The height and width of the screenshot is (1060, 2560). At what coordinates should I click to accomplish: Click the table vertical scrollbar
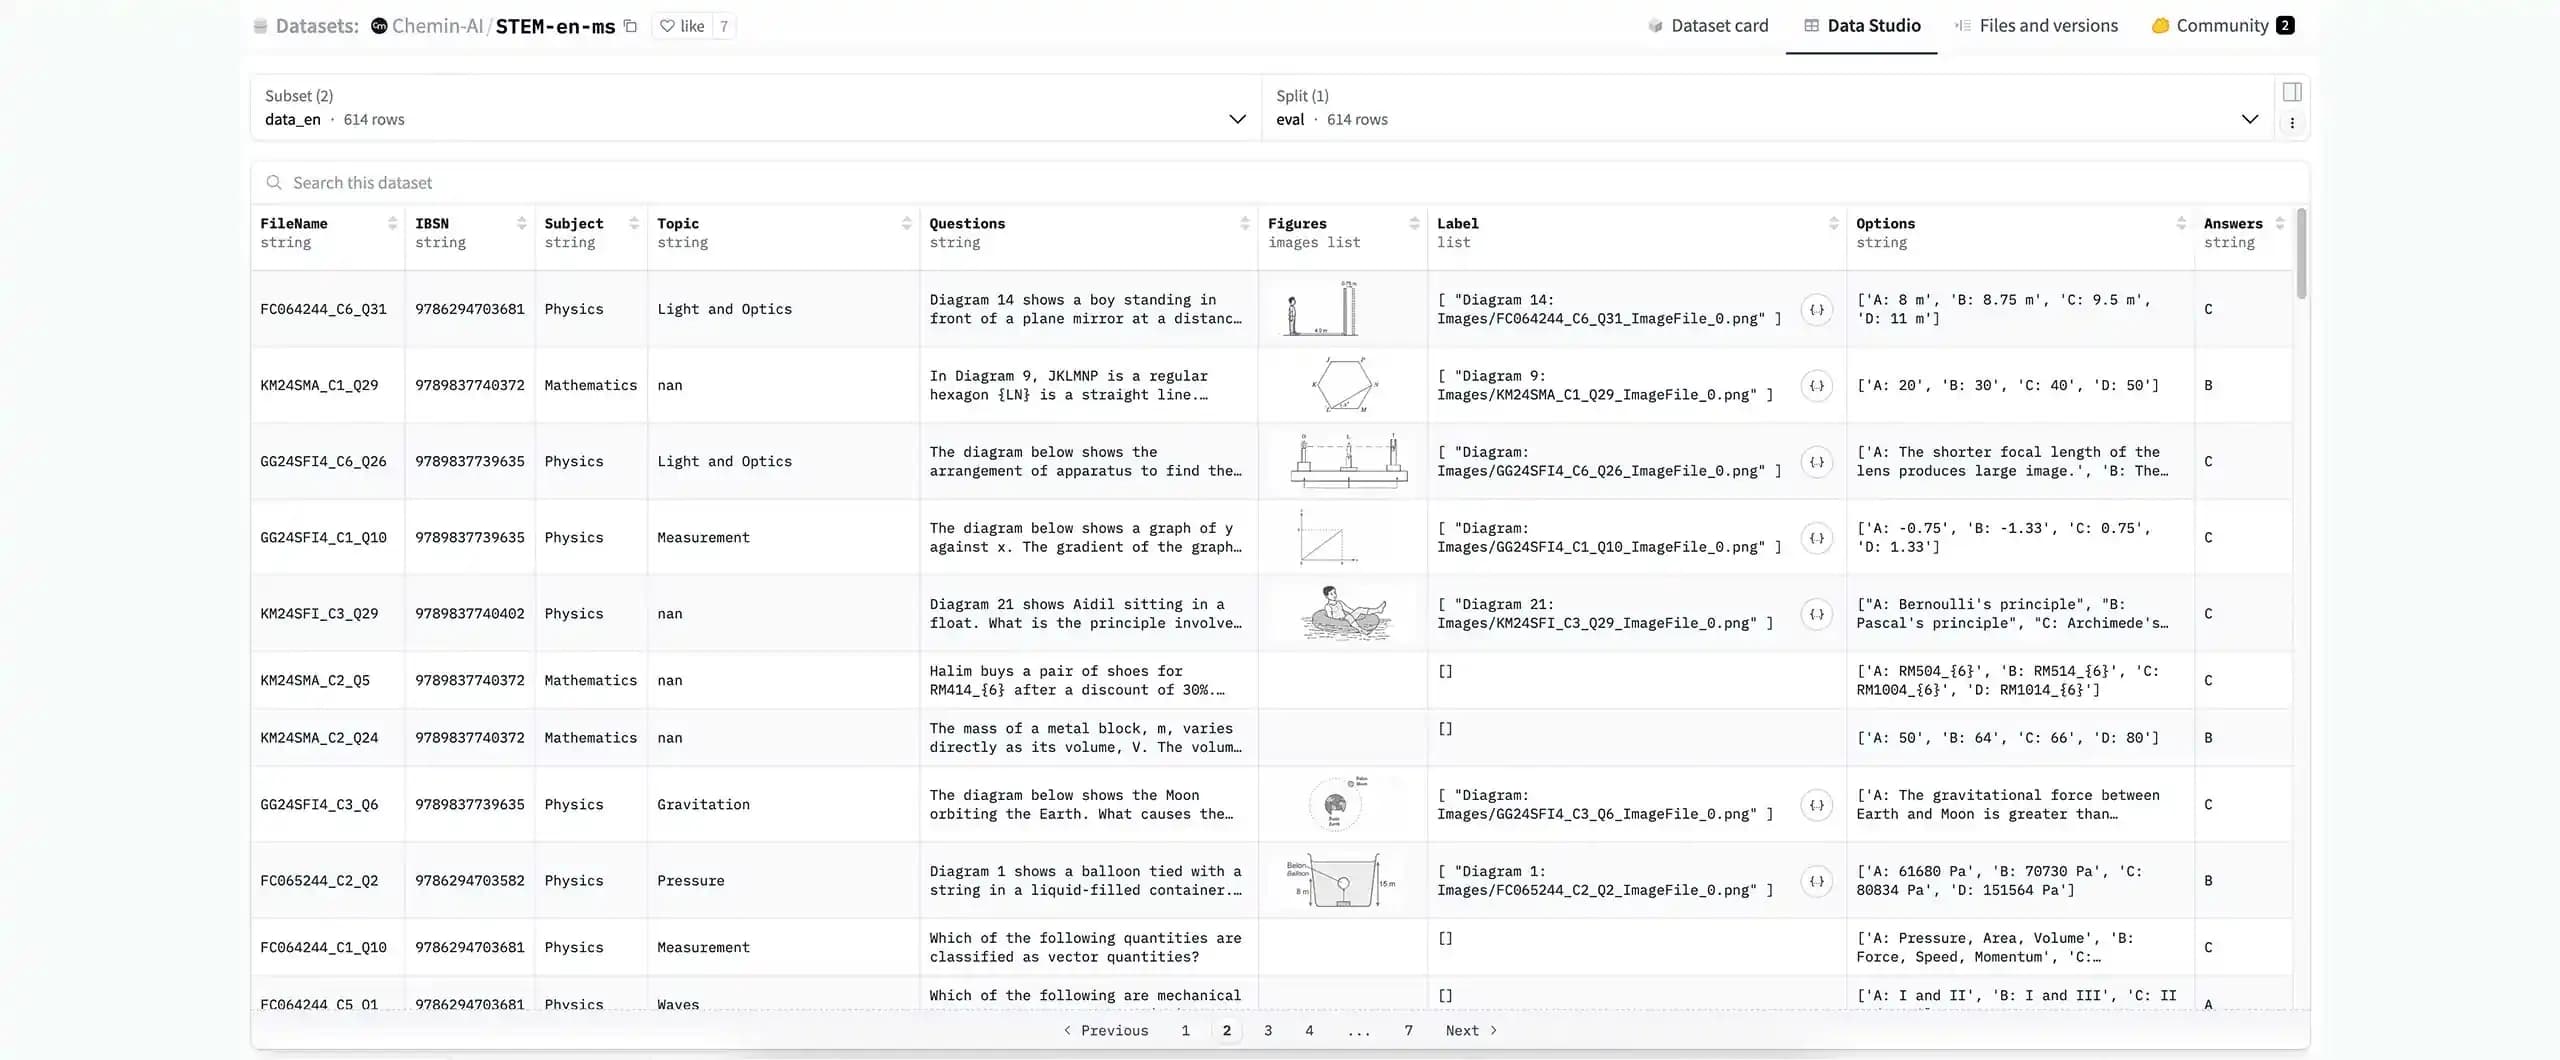pos(2301,253)
